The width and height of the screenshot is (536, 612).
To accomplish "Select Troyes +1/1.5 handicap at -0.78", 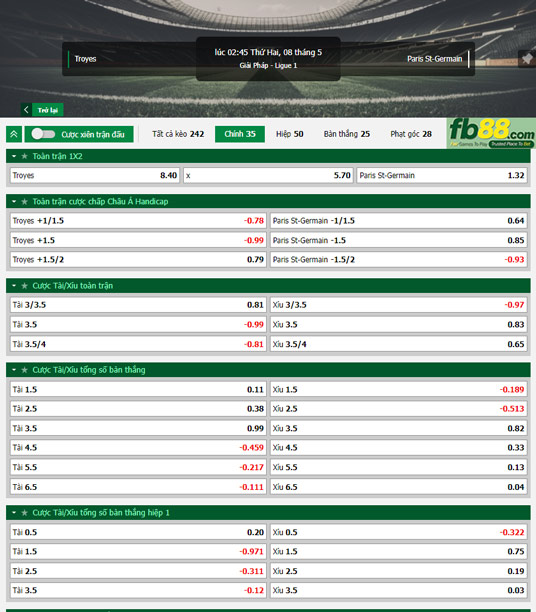I will tap(138, 221).
